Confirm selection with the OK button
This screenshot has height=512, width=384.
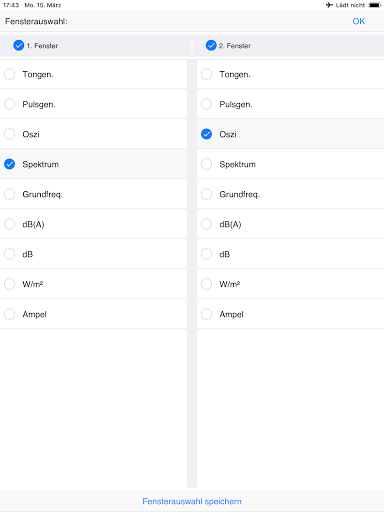359,21
